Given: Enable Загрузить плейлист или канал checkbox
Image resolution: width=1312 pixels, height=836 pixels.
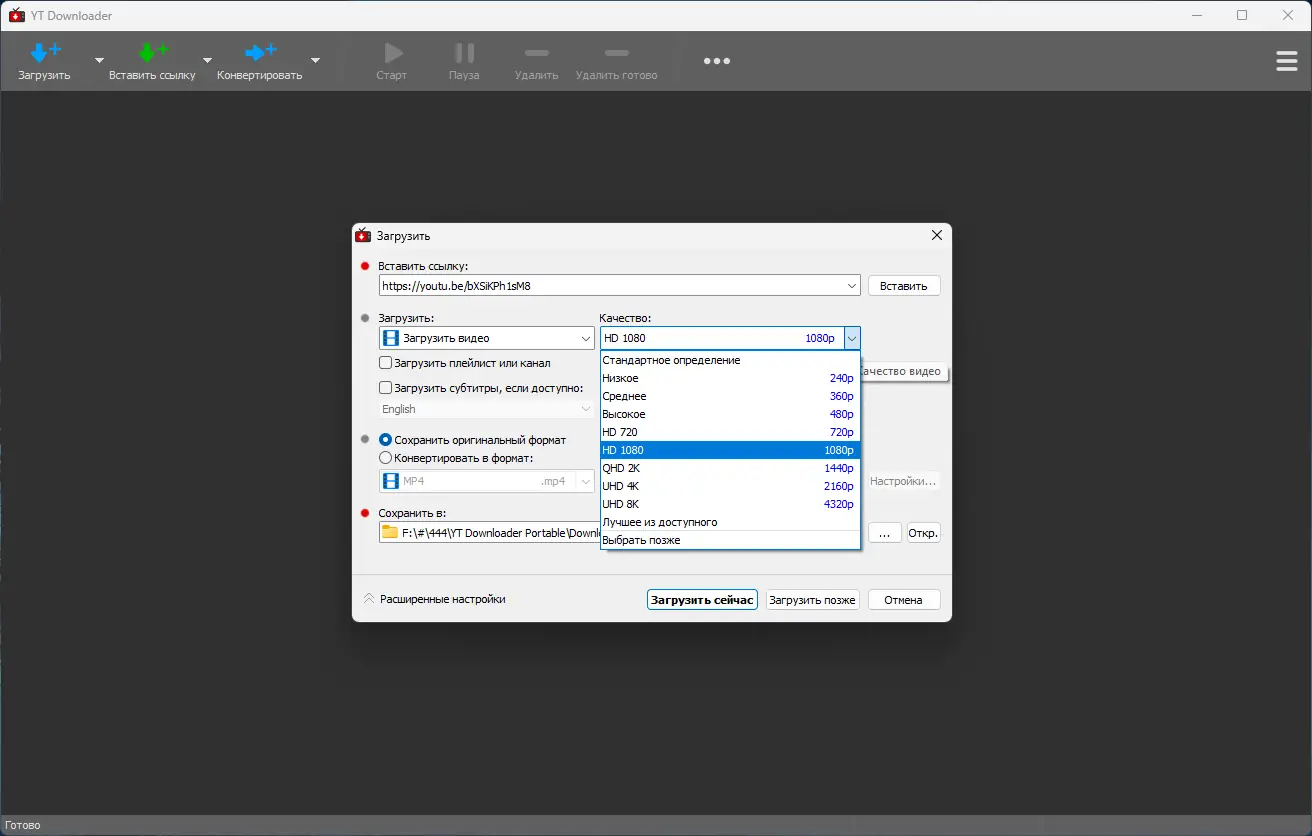Looking at the screenshot, I should pos(386,363).
